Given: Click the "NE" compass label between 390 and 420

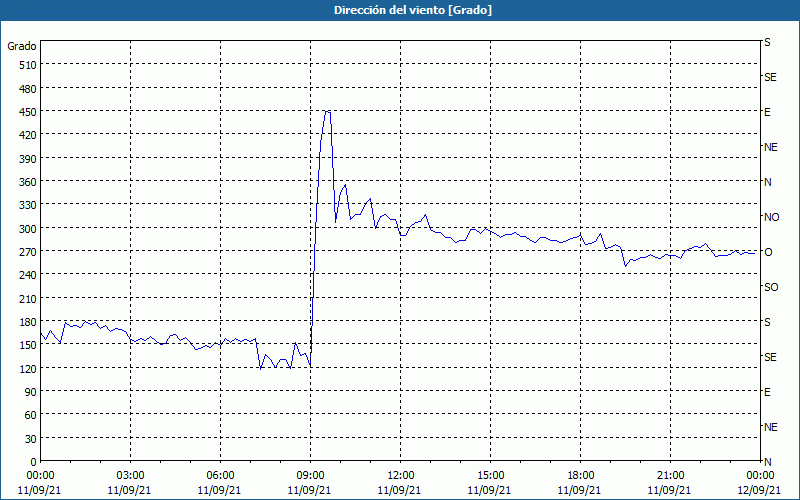Looking at the screenshot, I should 770,147.
